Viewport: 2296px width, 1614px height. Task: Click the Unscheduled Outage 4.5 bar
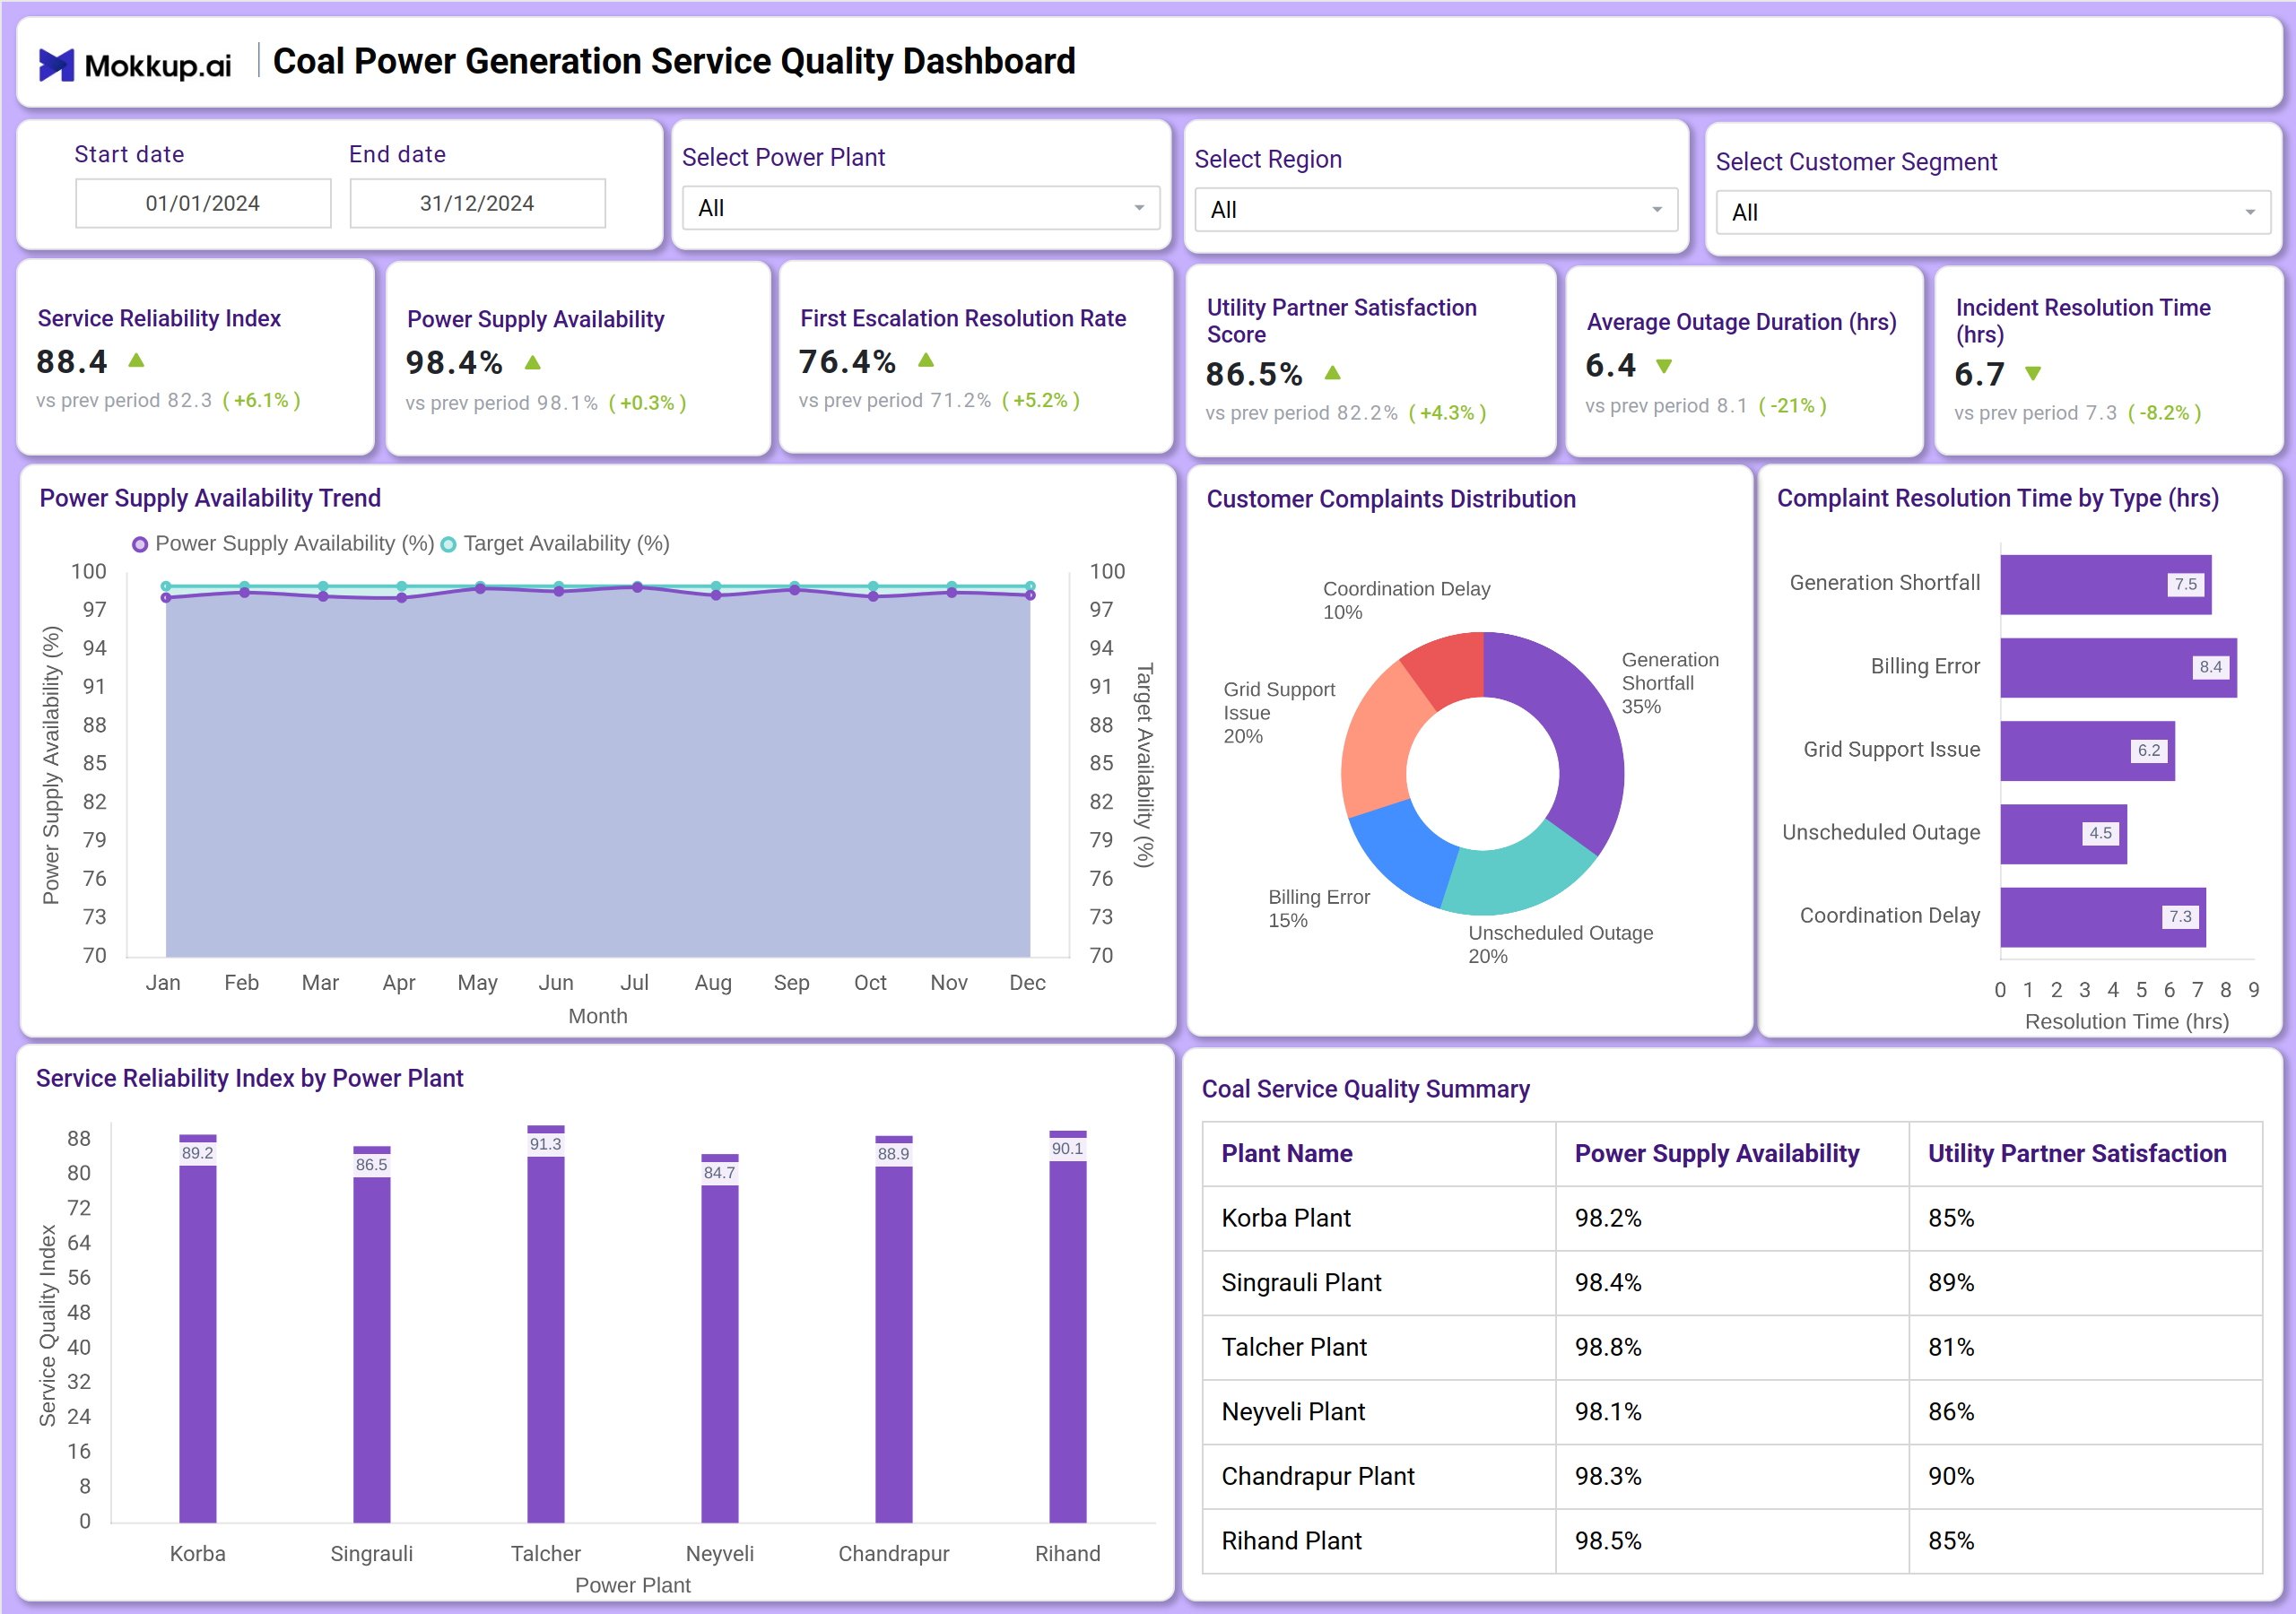pyautogui.click(x=2063, y=833)
